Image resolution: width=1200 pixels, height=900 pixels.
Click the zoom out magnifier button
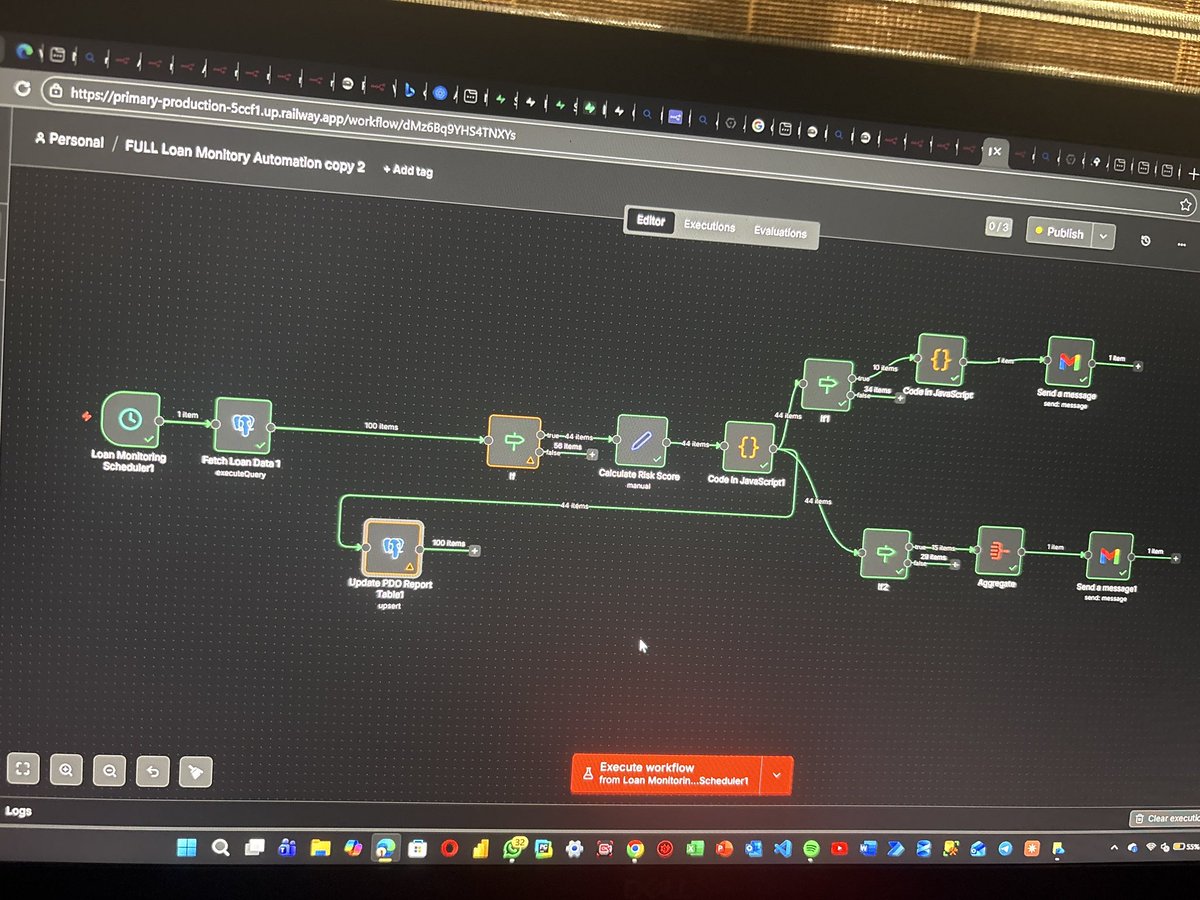pos(109,771)
